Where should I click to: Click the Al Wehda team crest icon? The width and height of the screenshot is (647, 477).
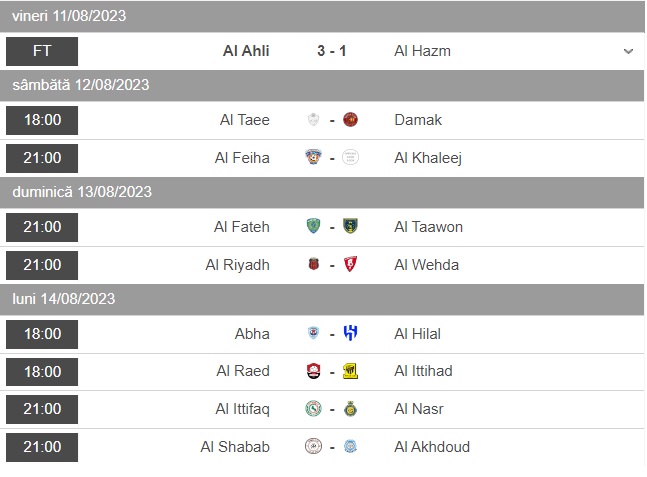350,265
